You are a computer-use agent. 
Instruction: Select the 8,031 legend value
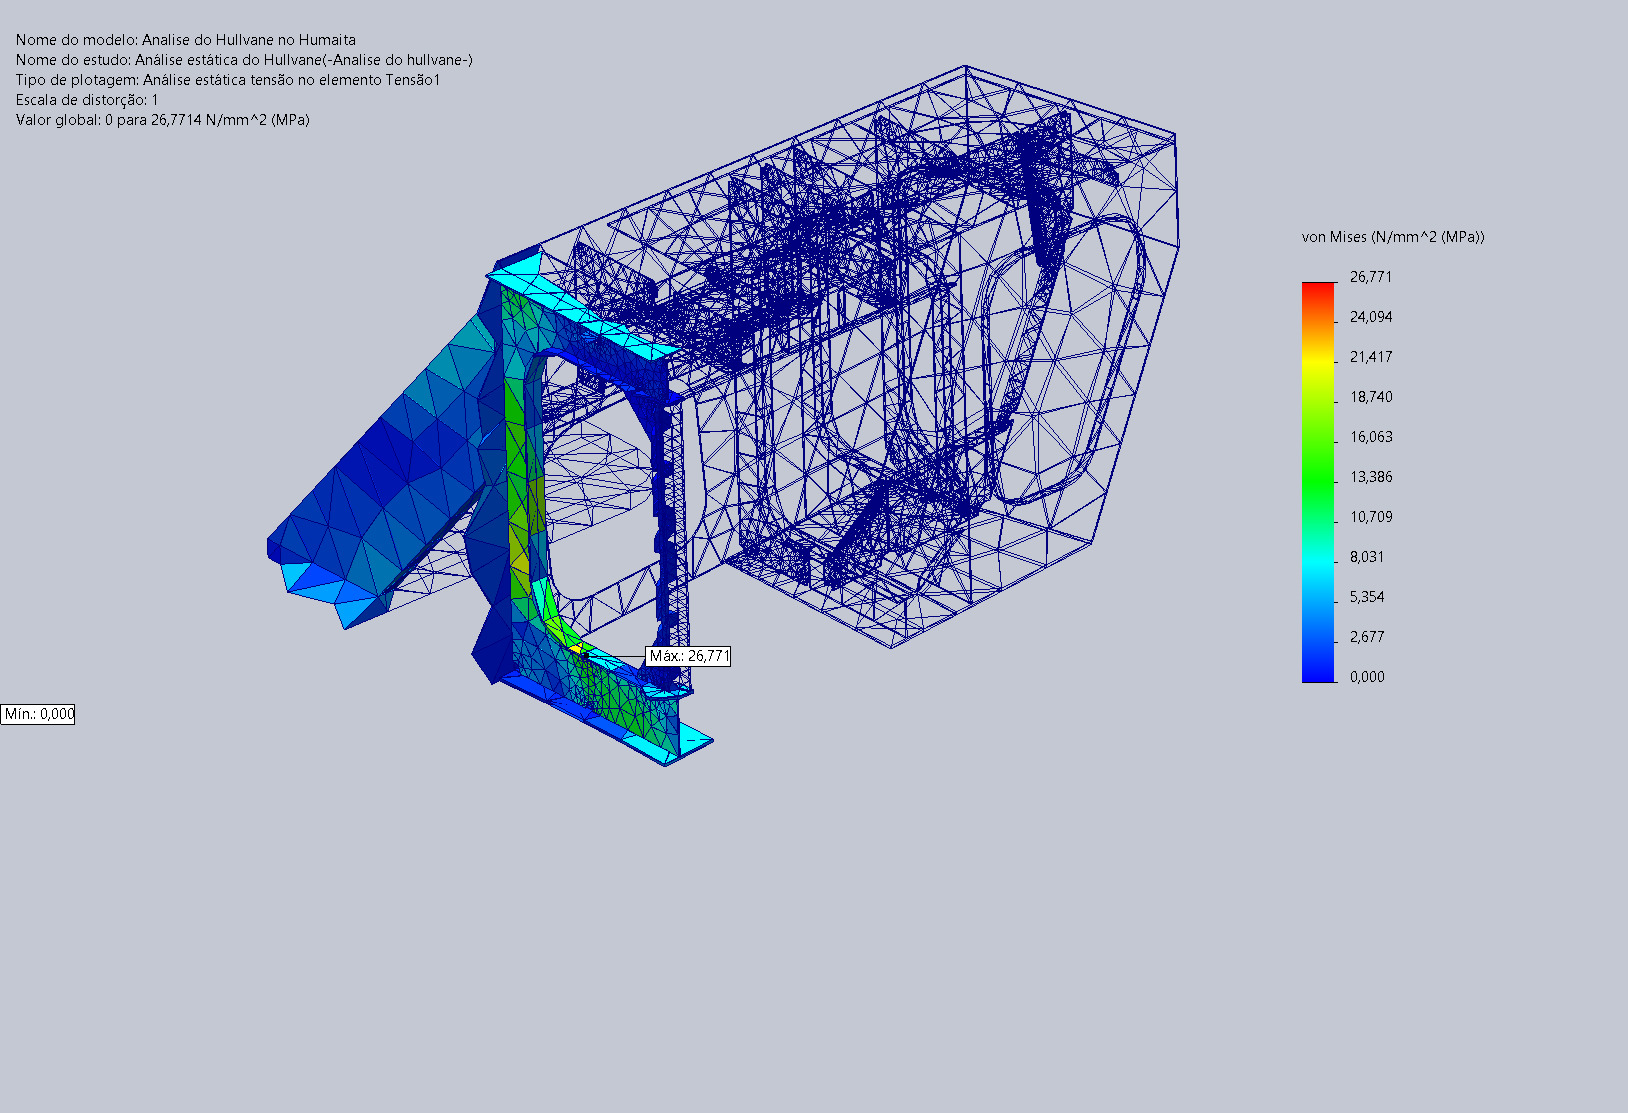click(1367, 557)
